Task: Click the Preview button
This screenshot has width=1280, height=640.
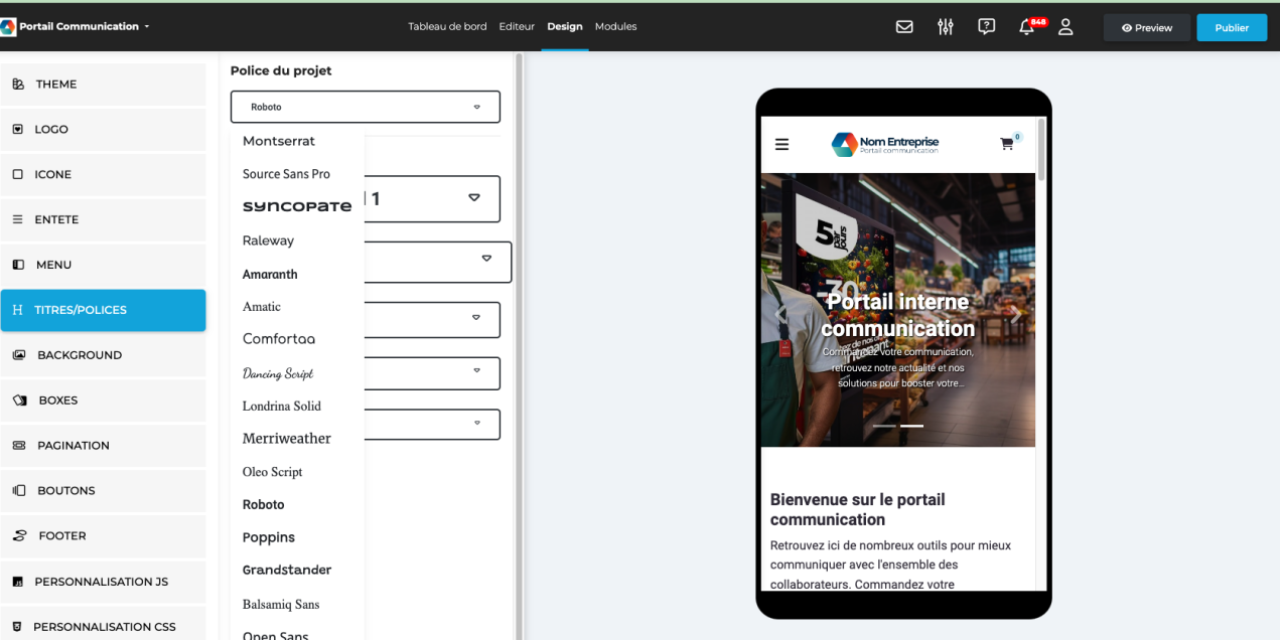Action: [1146, 27]
